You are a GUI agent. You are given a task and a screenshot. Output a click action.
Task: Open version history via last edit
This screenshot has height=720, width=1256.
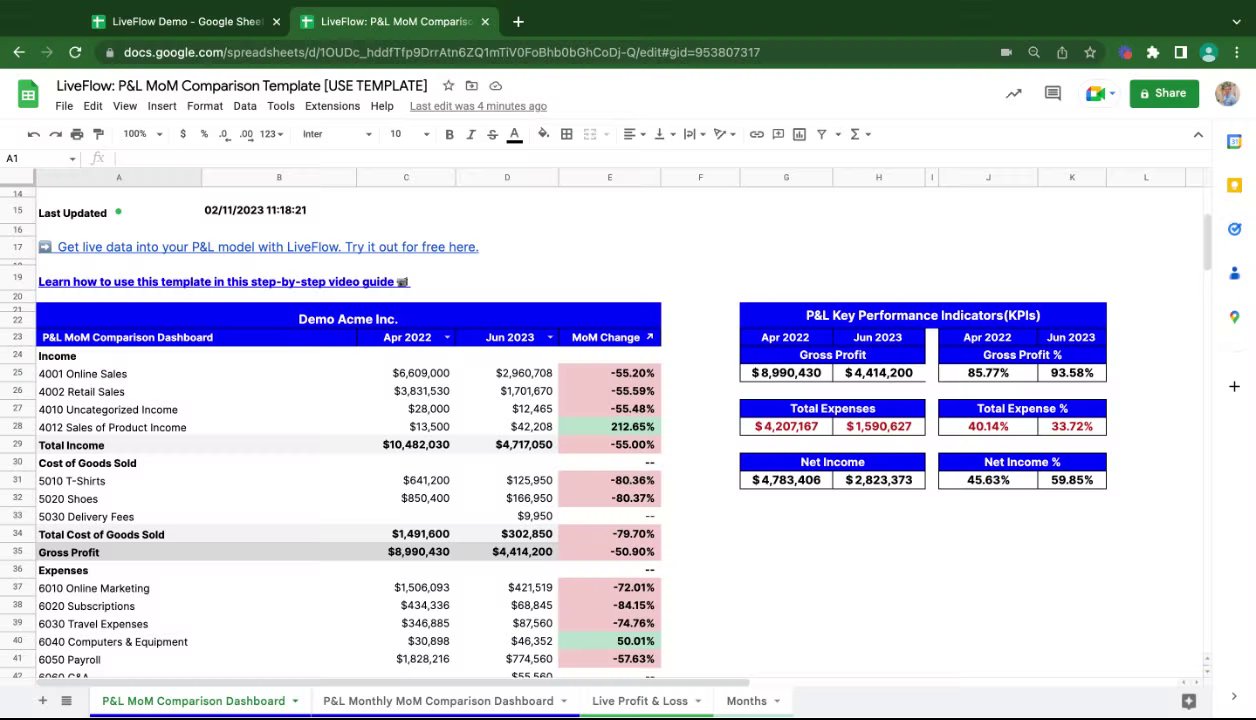[478, 106]
